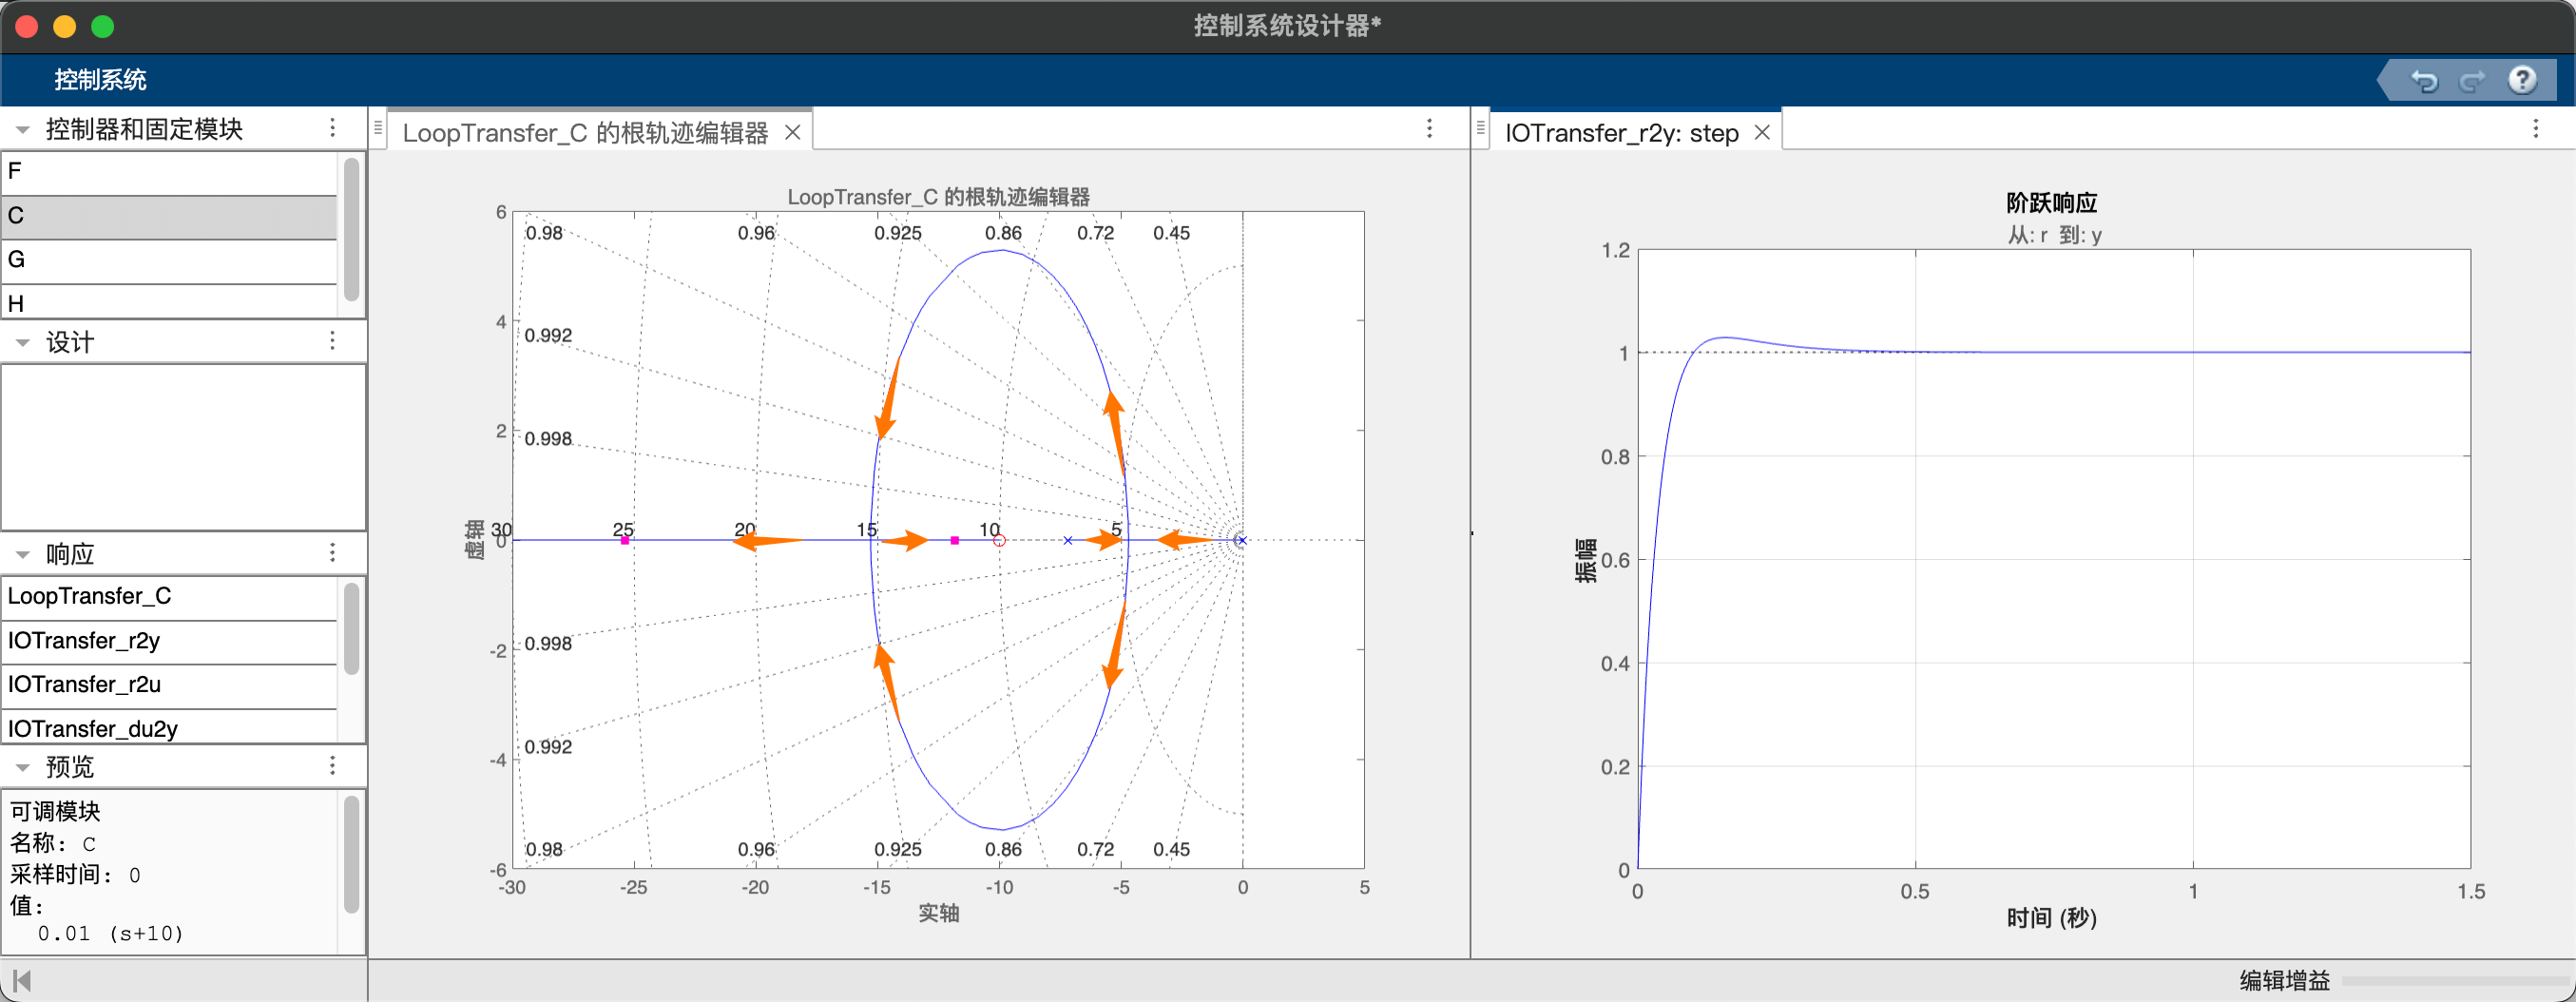Click the 阶跃响应 plot title
Viewport: 2576px width, 1002px height.
coord(2051,203)
